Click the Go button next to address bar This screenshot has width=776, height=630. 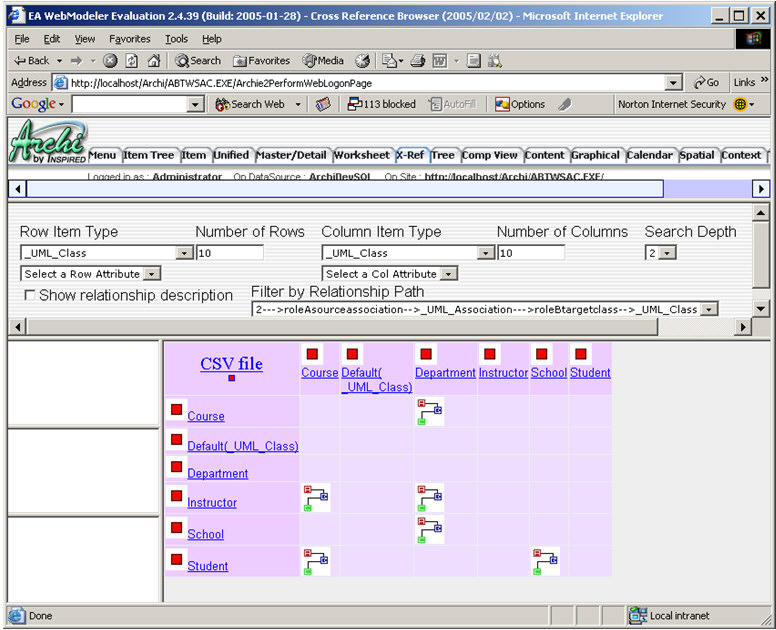click(x=707, y=83)
